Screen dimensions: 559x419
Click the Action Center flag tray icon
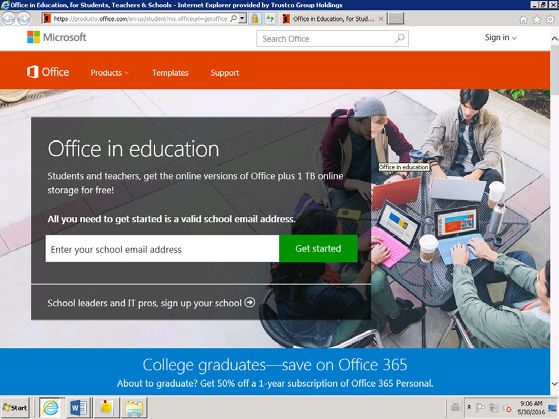pos(480,408)
